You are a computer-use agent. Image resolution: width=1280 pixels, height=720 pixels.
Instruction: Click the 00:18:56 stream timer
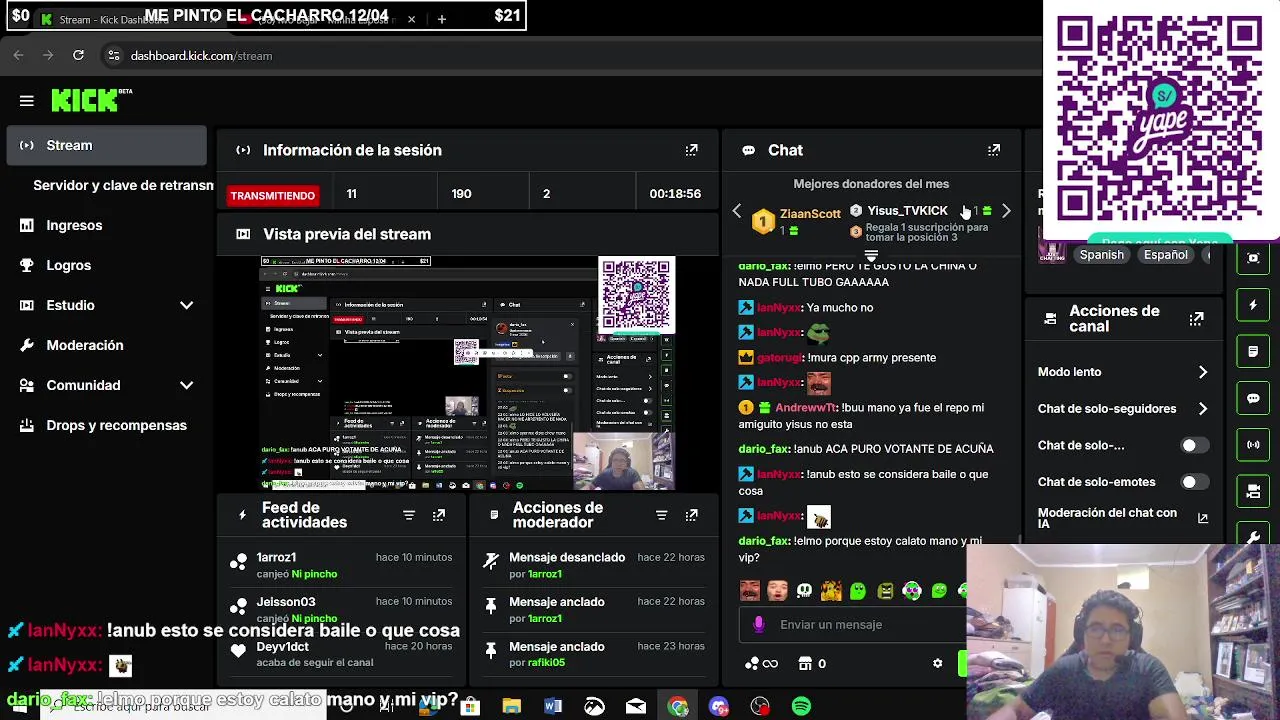675,194
